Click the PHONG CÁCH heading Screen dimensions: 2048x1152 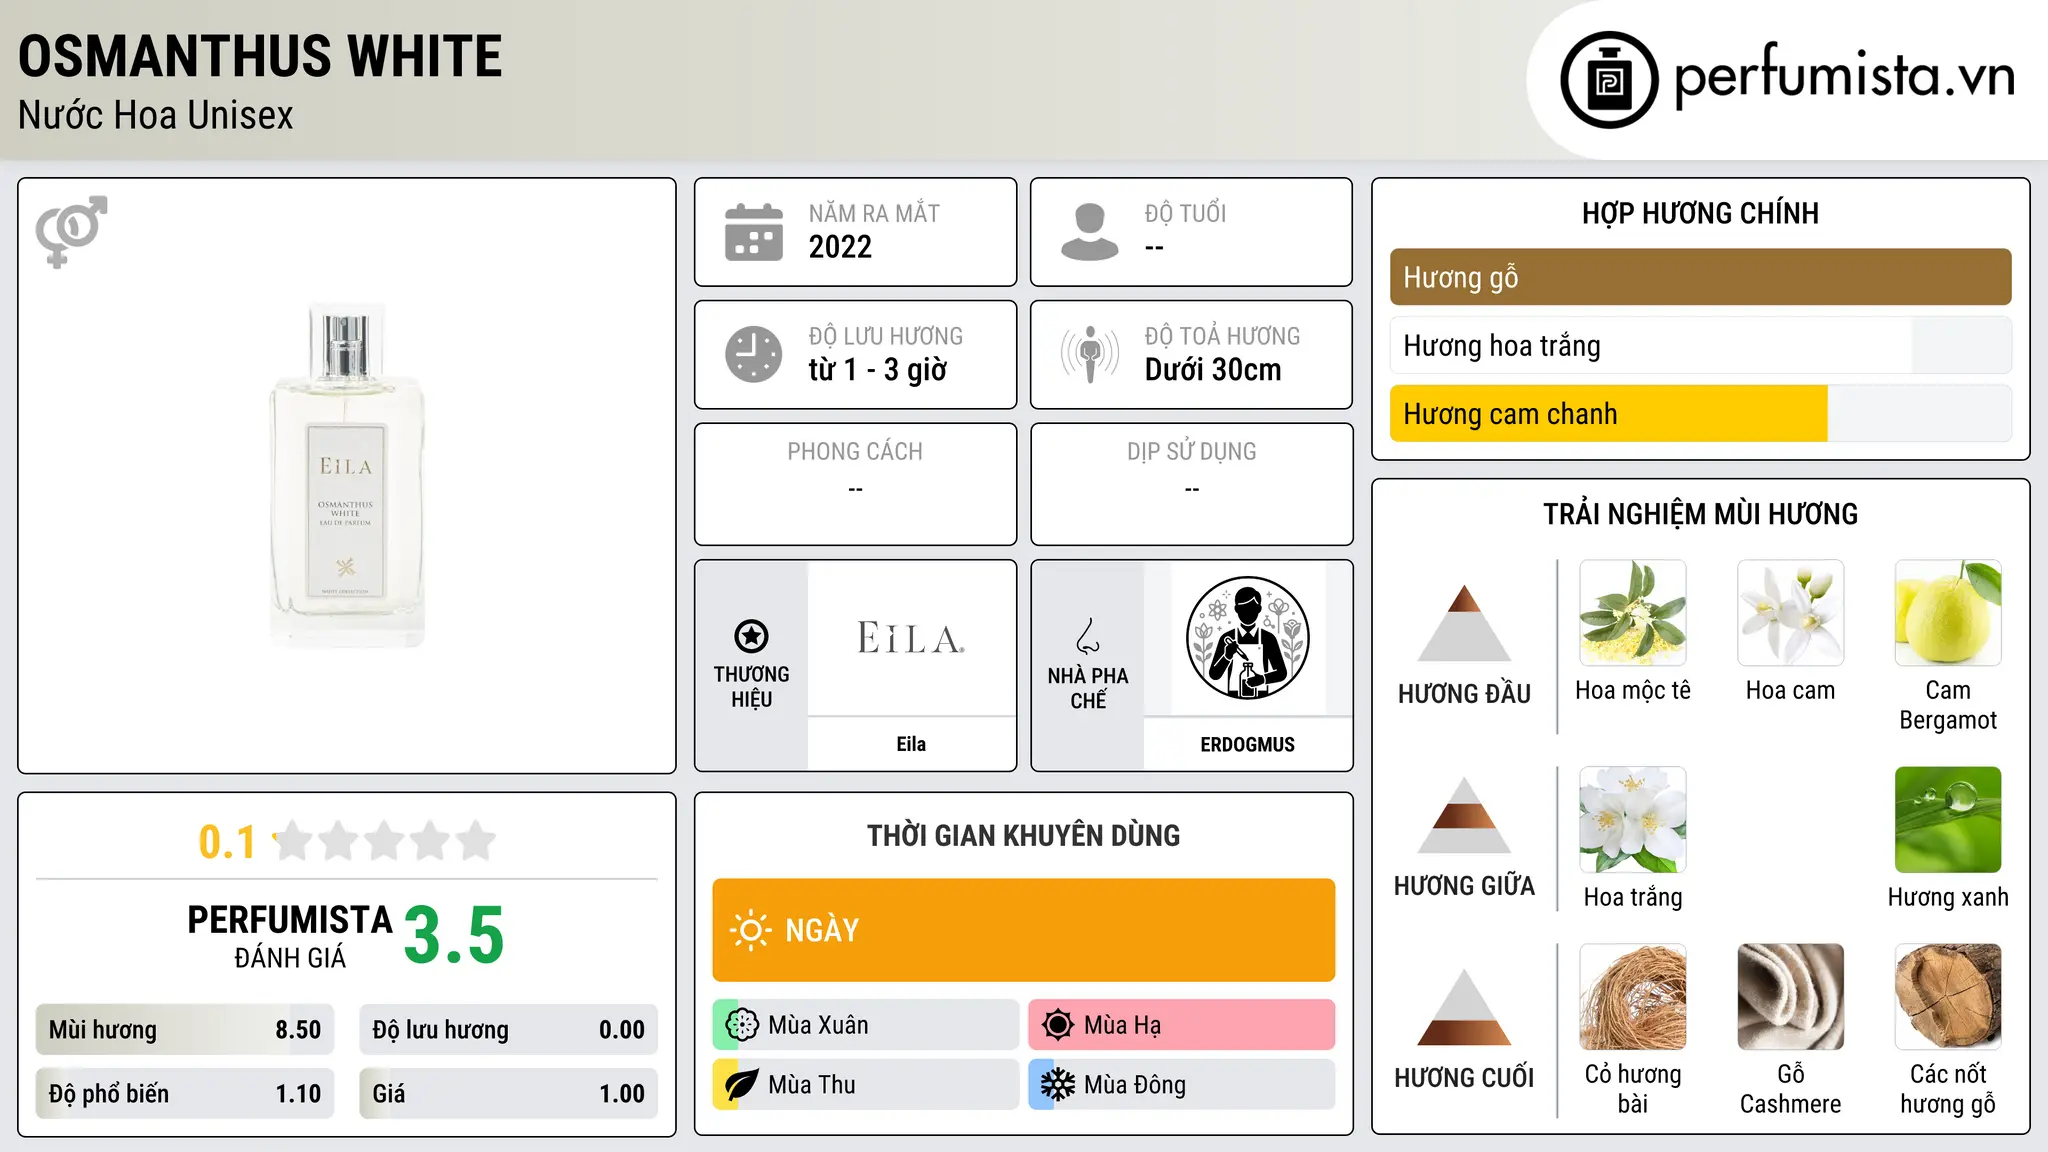pyautogui.click(x=855, y=452)
